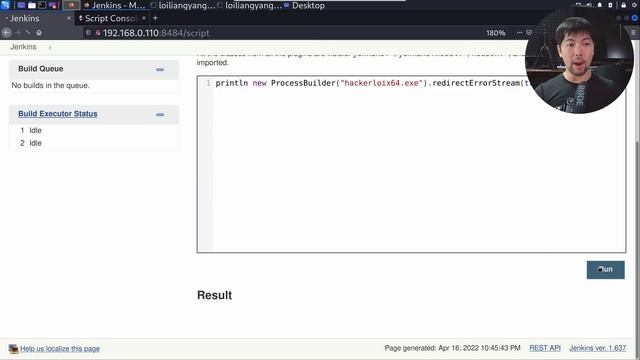Reset the 180% zoom indicator
This screenshot has width=640, height=360.
tap(495, 33)
